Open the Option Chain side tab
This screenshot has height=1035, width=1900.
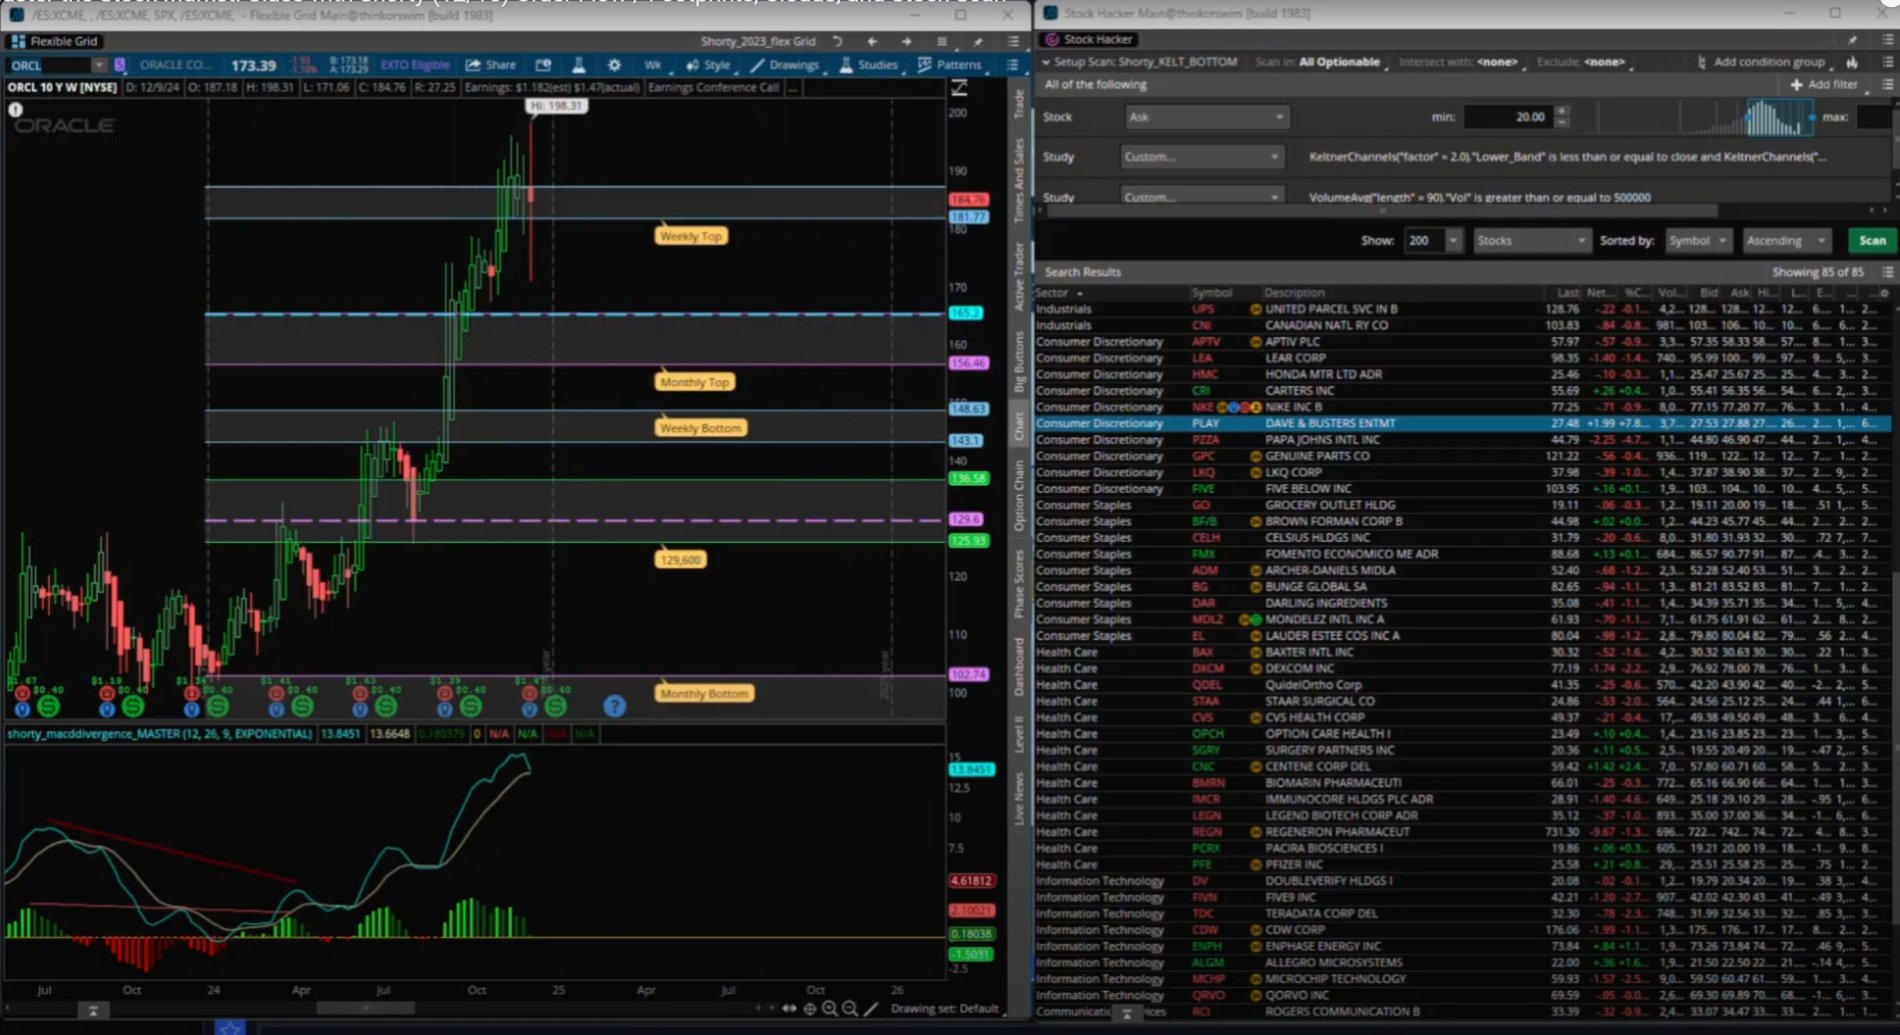click(1019, 495)
